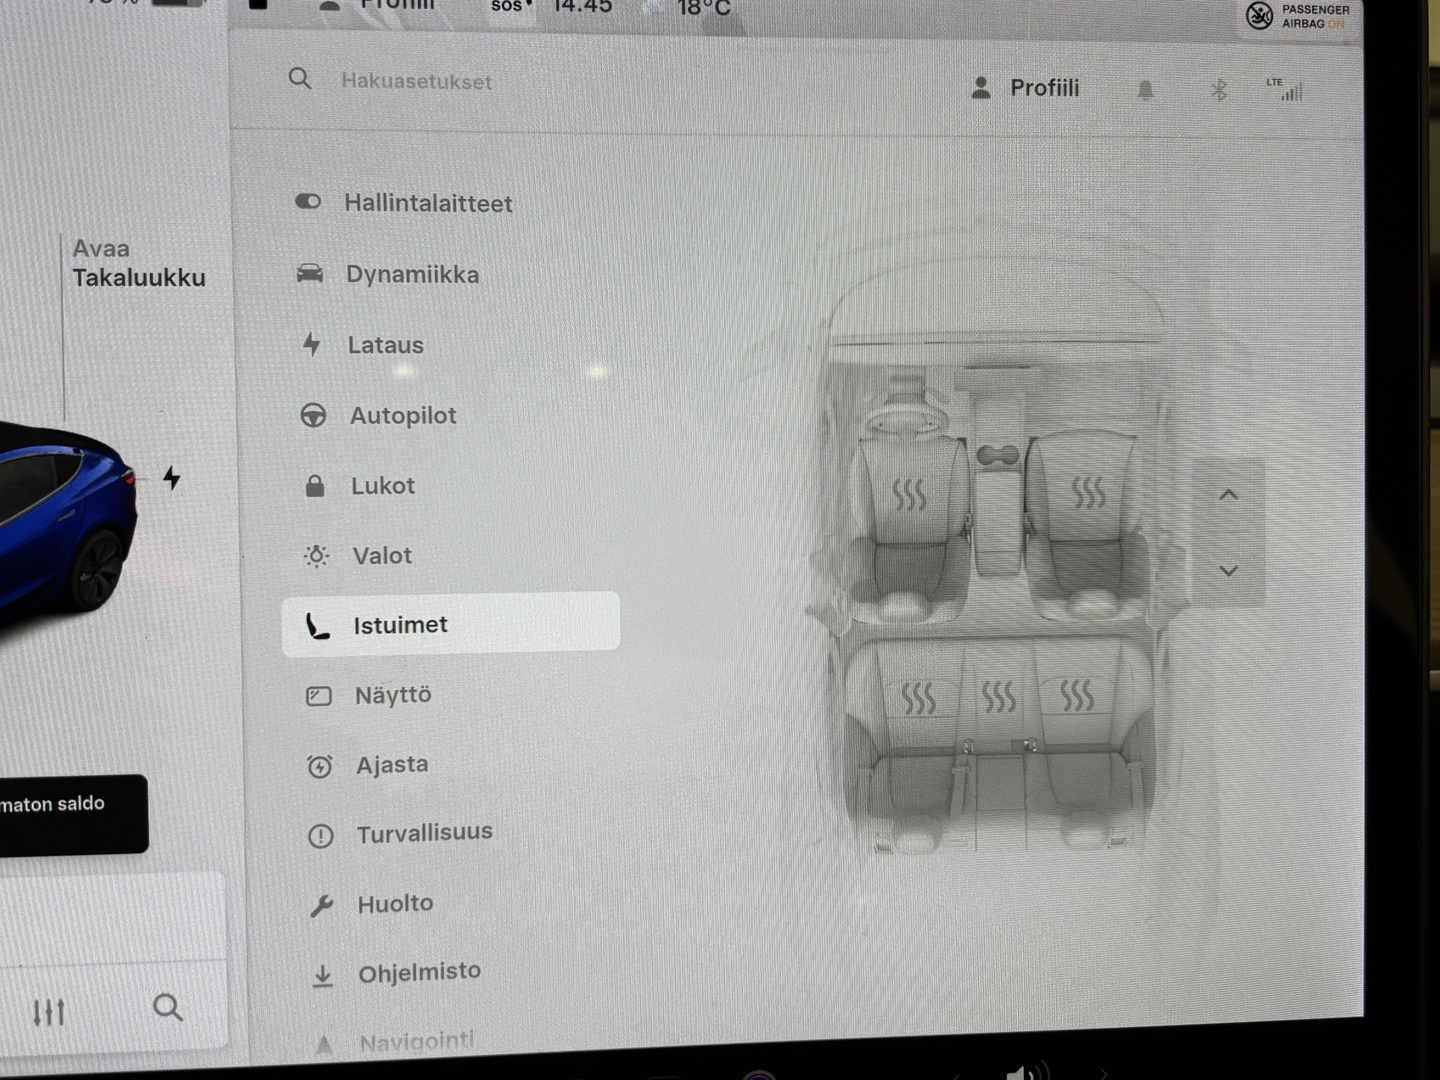1440x1080 pixels.
Task: Click the up chevron beside the seat map
Action: tap(1228, 494)
